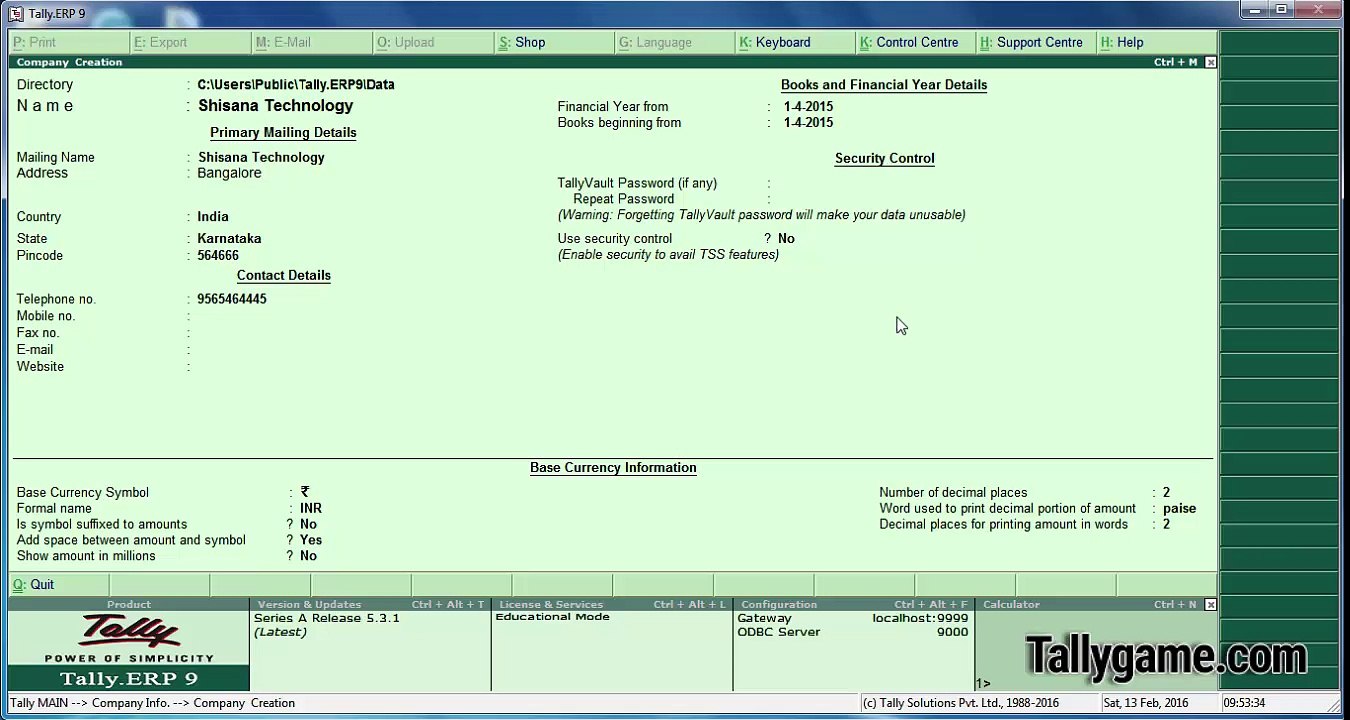Click the Gateway localhost:9999 entry
Image resolution: width=1350 pixels, height=720 pixels.
(x=853, y=618)
